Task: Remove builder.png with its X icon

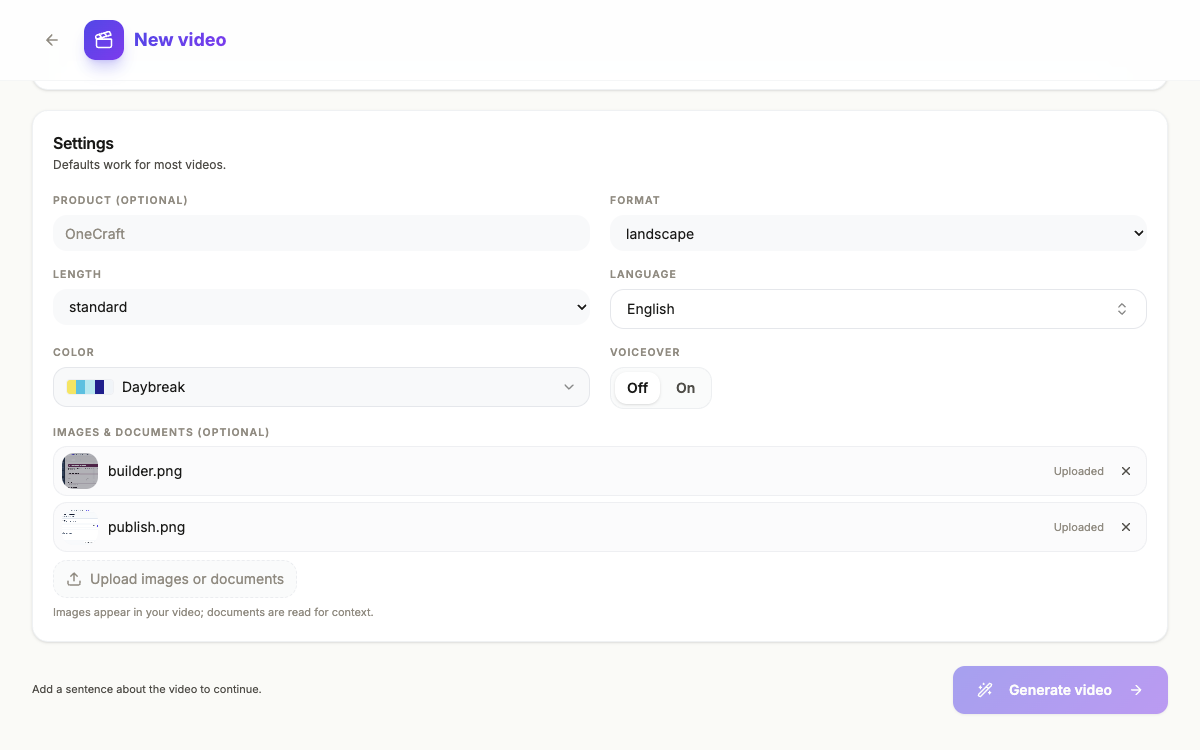Action: point(1126,471)
